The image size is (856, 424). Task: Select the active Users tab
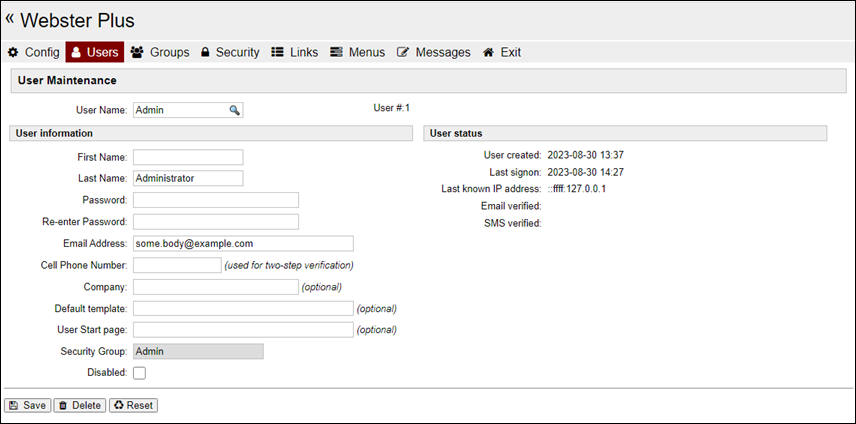[x=95, y=52]
